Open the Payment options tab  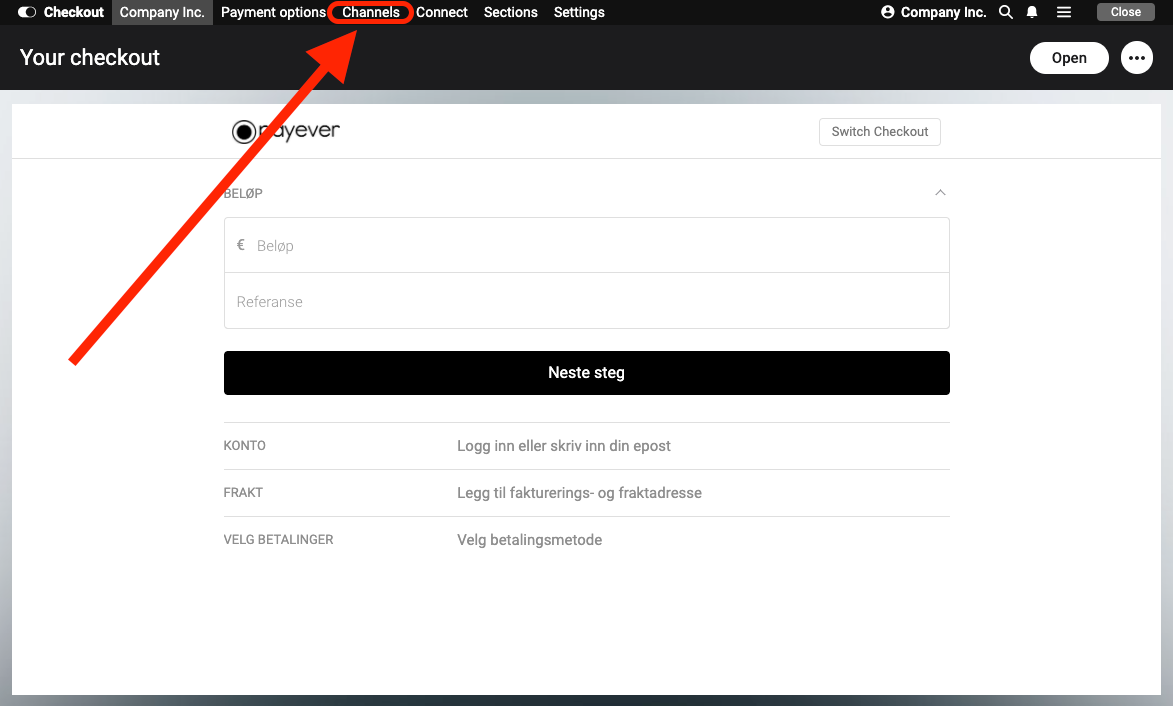click(273, 12)
